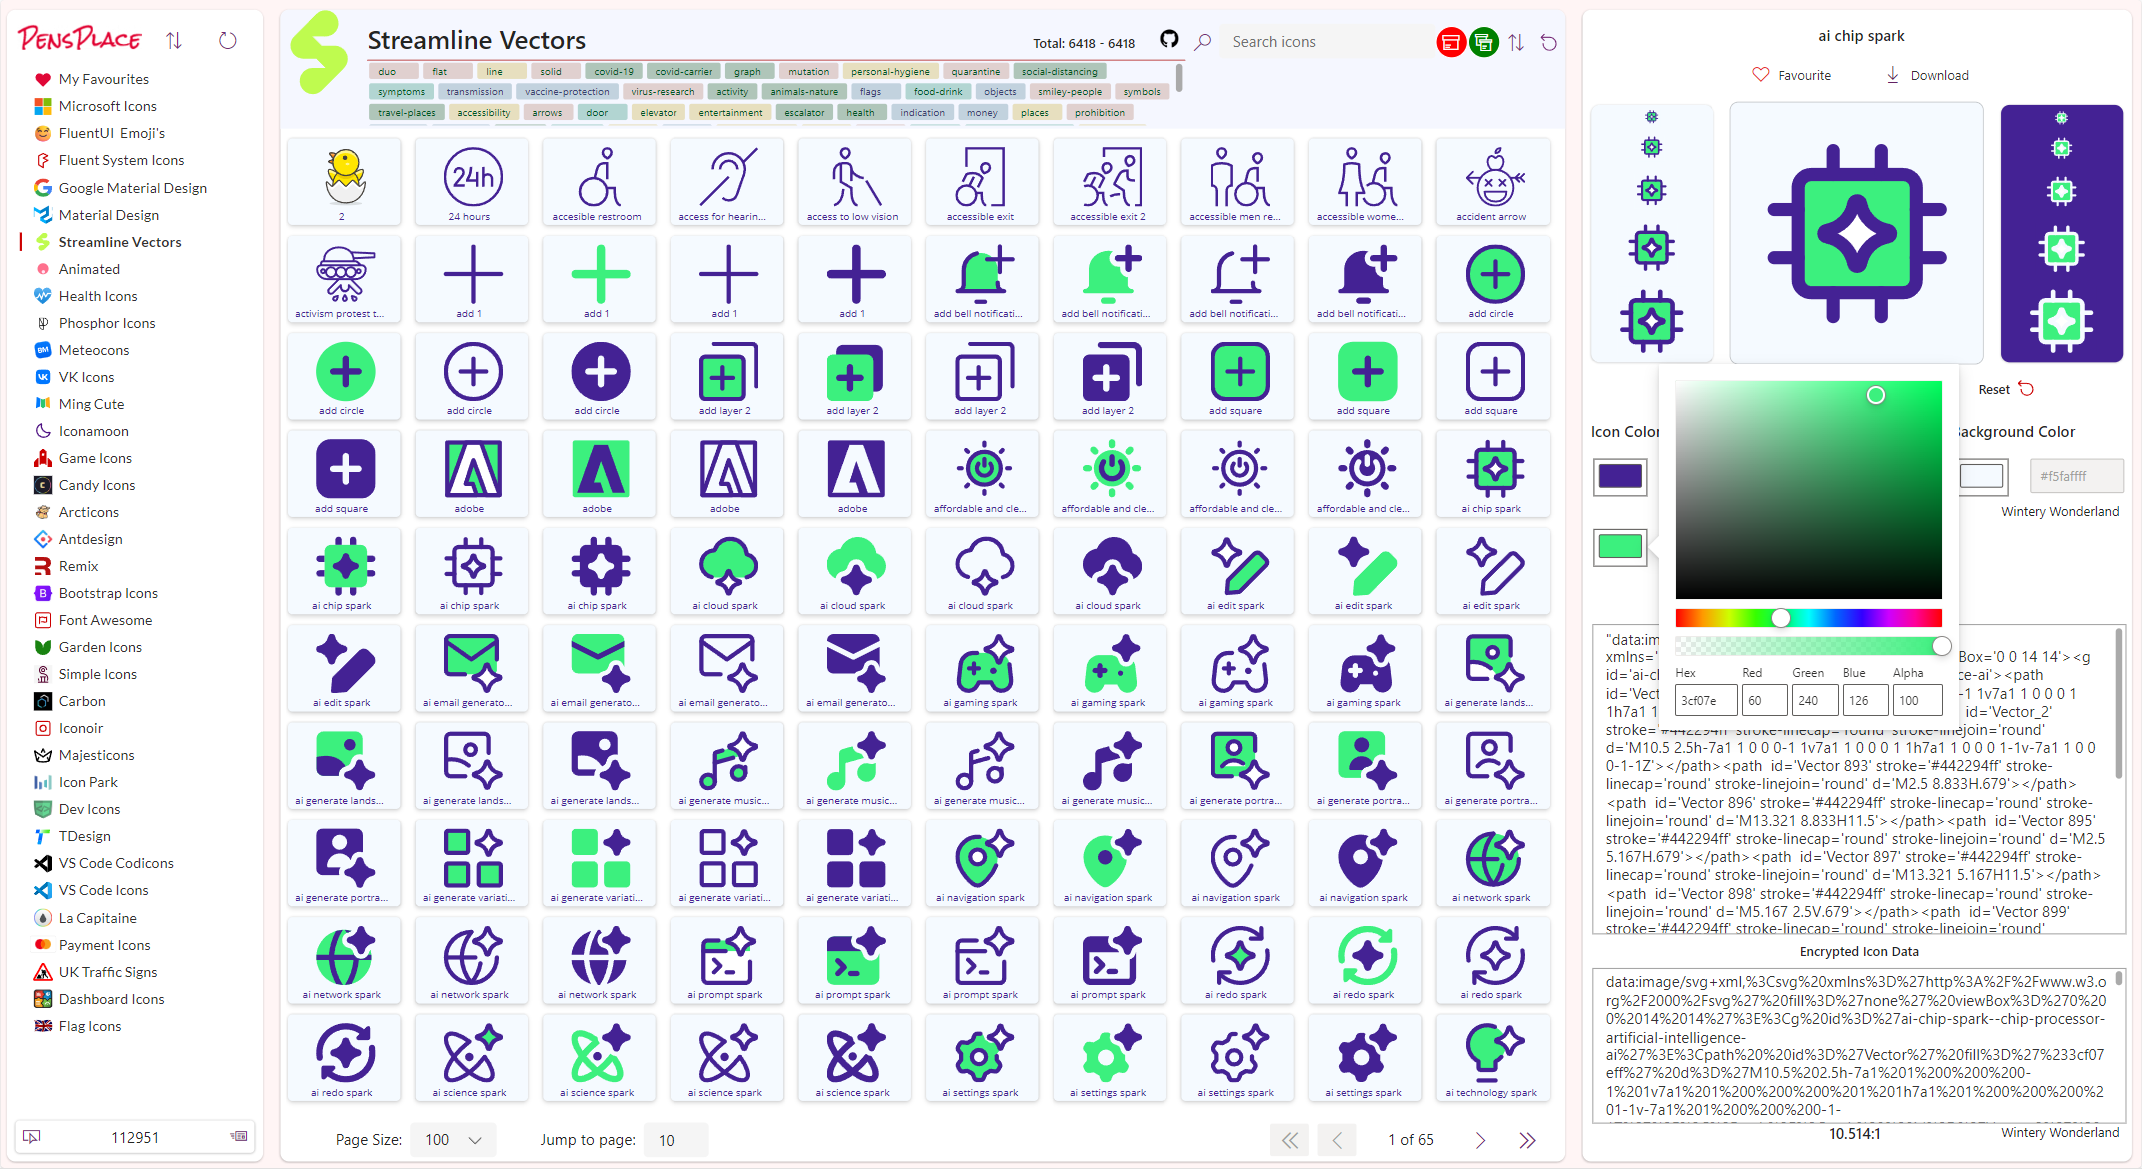Viewport: 2142px width, 1169px height.
Task: Click the magnifier search icon
Action: coord(1203,42)
